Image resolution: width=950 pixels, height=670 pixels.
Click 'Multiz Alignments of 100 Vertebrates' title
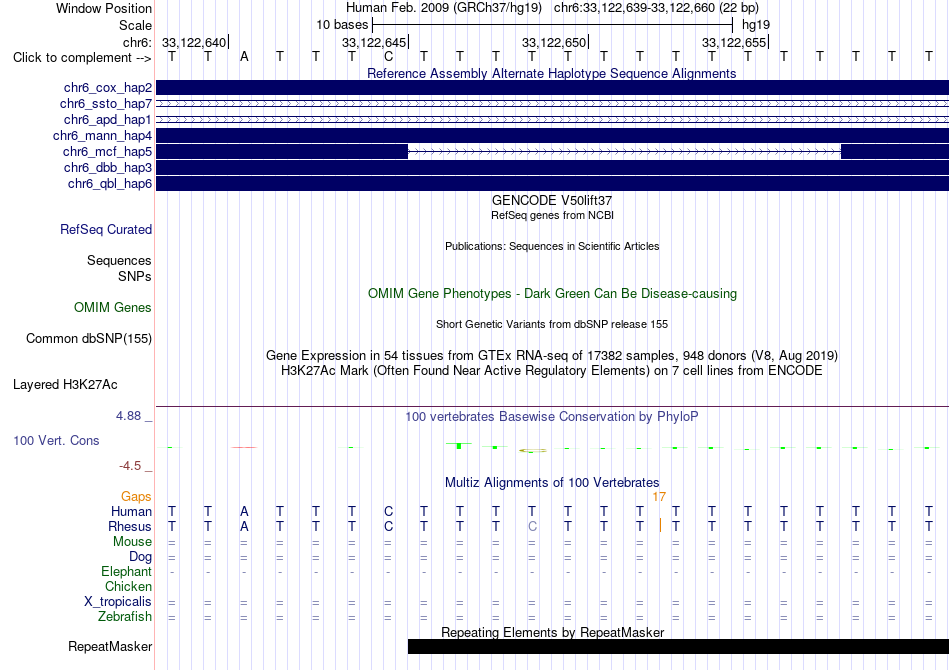point(552,483)
